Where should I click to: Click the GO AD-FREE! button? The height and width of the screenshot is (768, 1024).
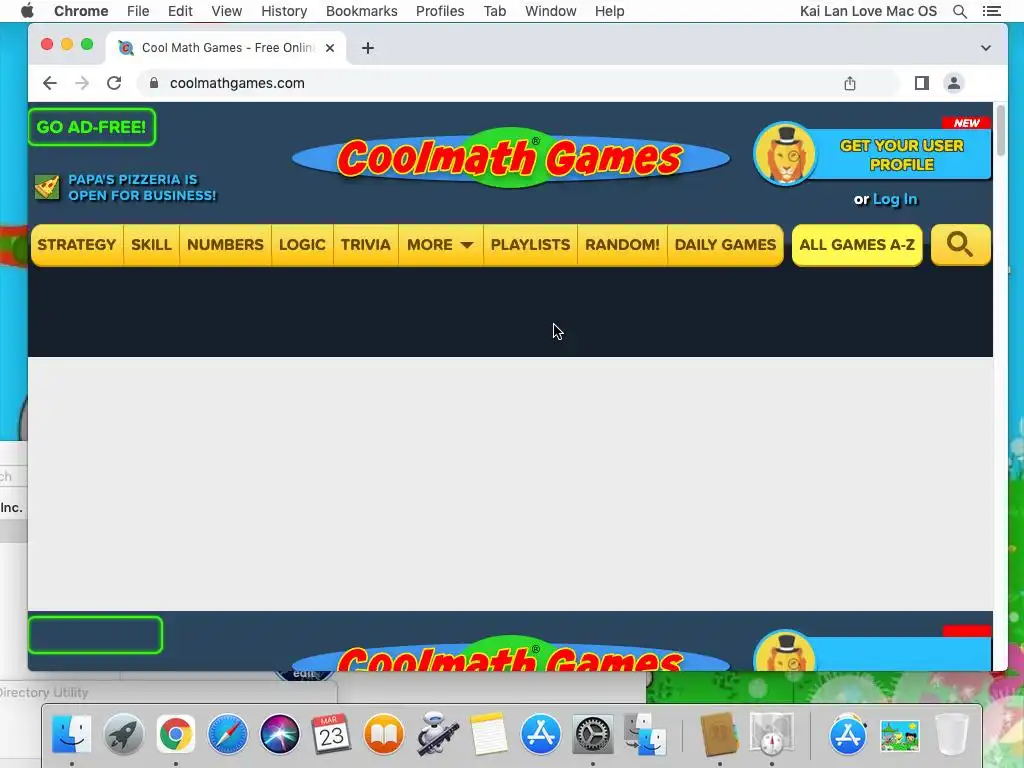(x=91, y=127)
